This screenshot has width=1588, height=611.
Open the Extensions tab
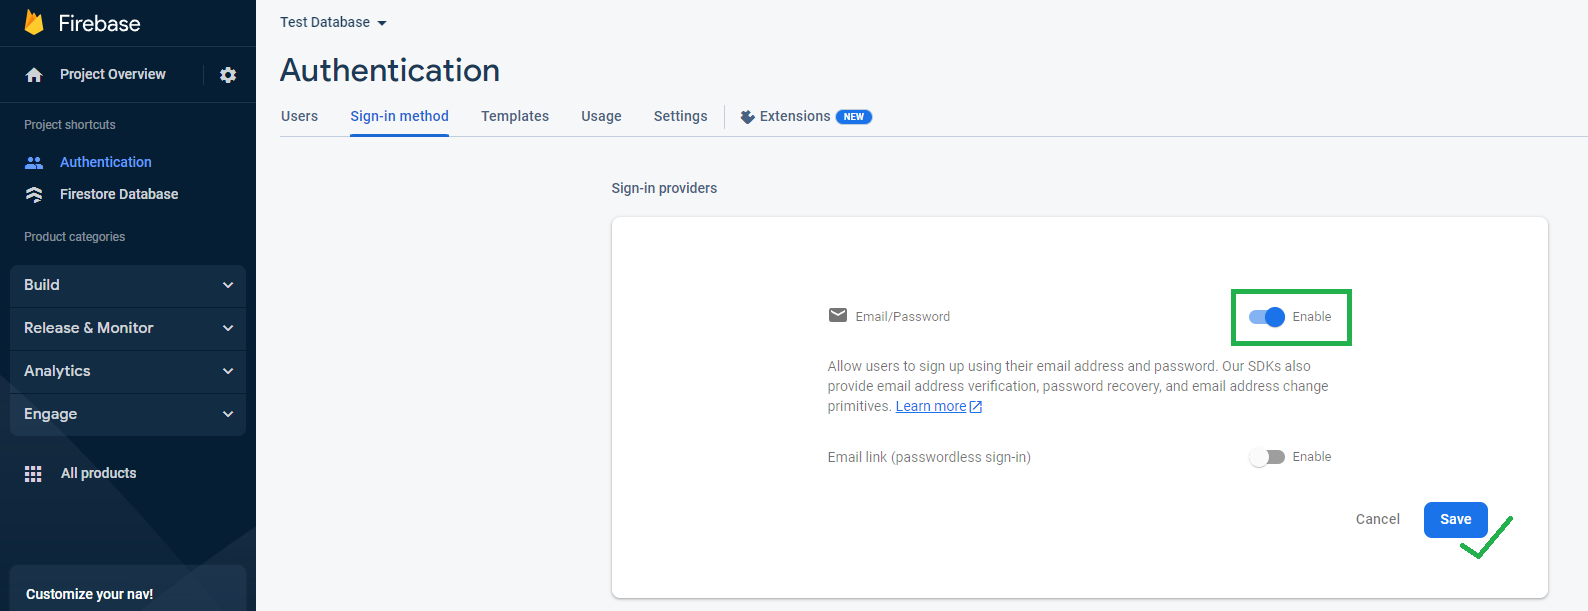coord(806,116)
